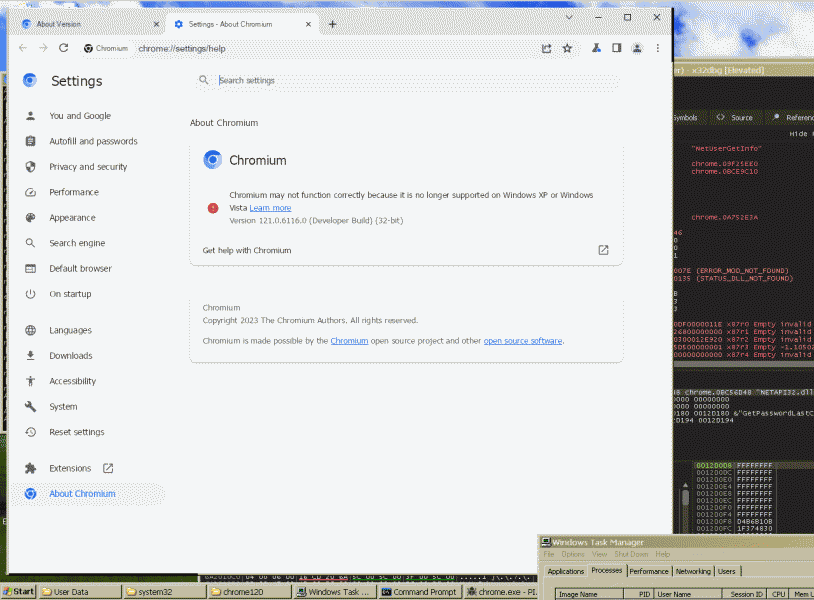Sort by Image Name column in Task Manager
This screenshot has width=814, height=600.
point(589,594)
